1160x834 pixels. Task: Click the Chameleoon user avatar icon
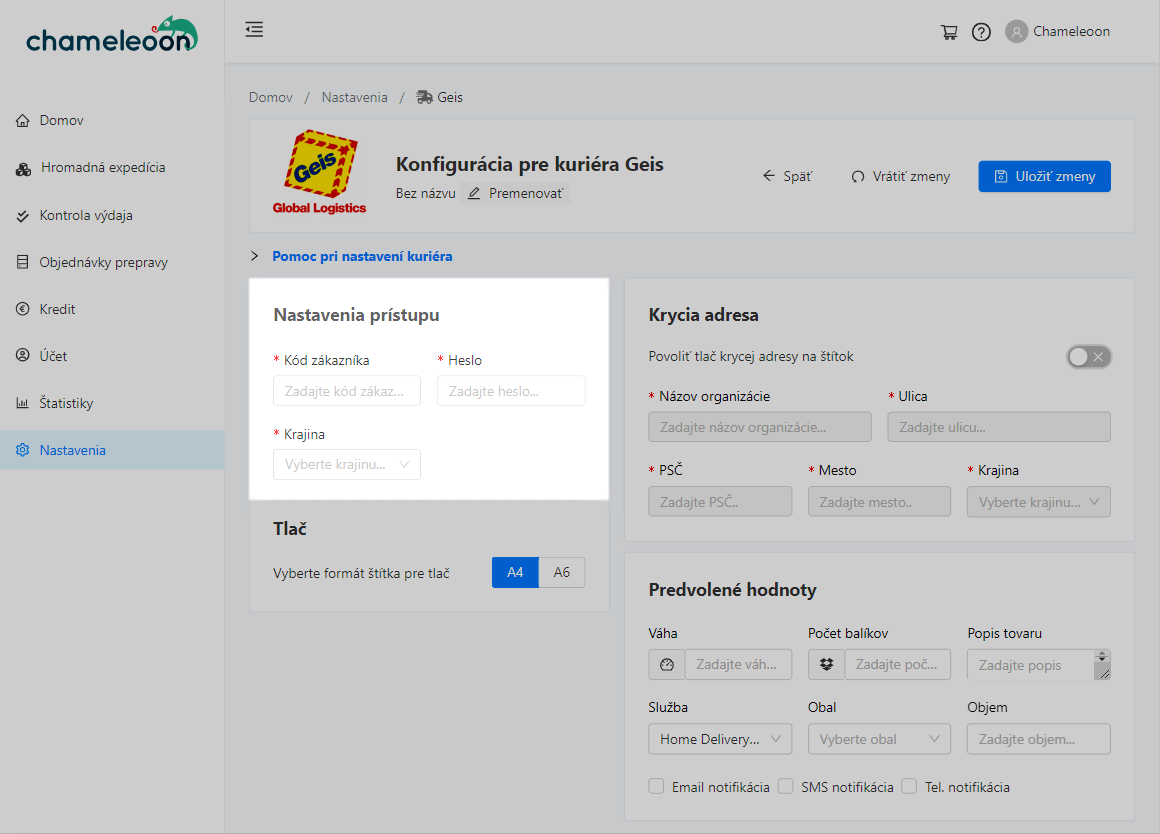pyautogui.click(x=1017, y=32)
